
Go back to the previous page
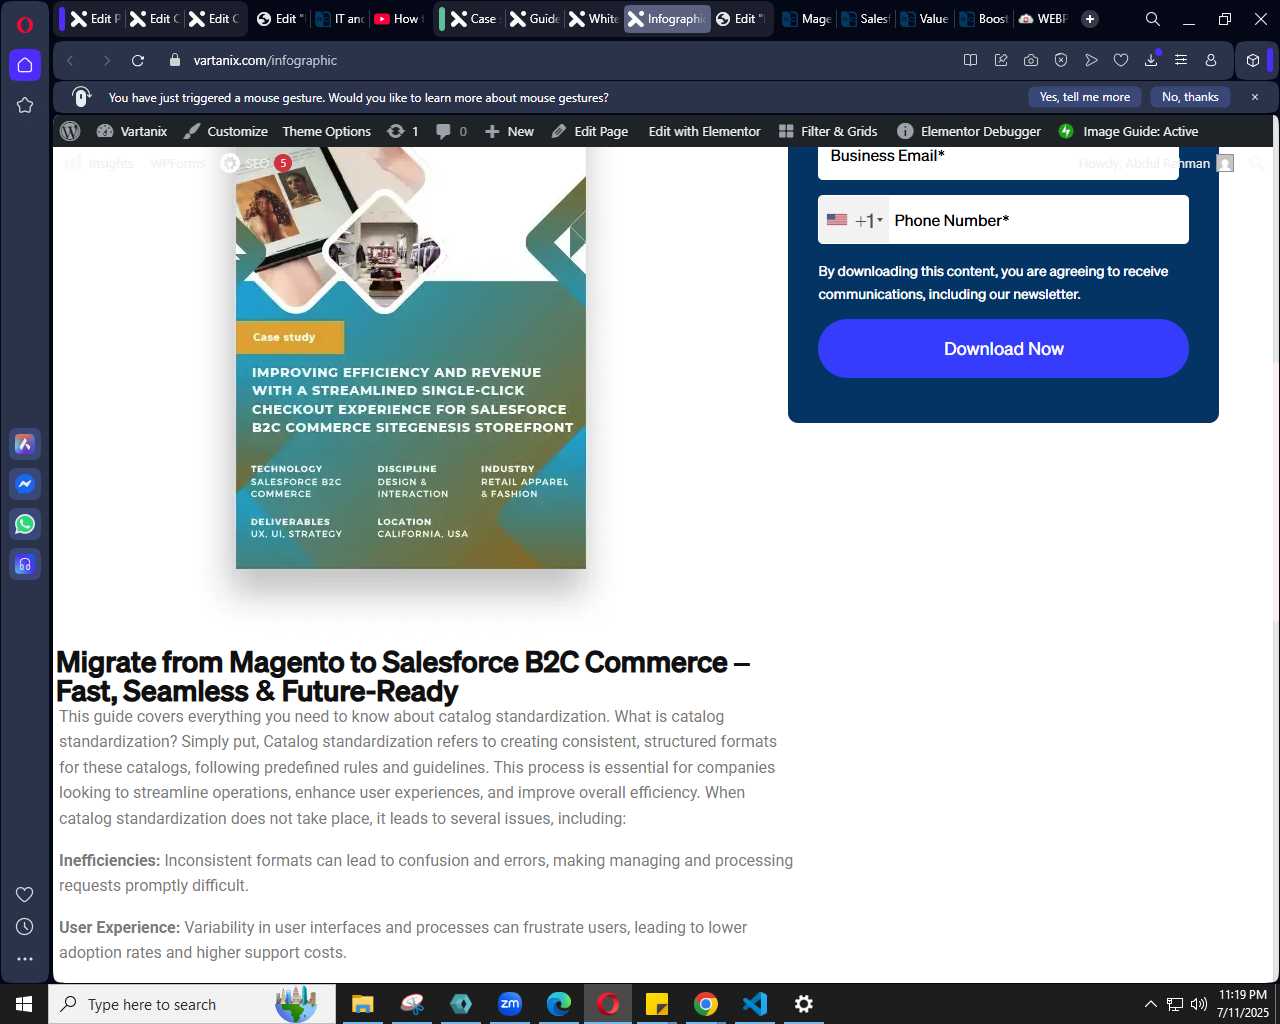pos(70,61)
